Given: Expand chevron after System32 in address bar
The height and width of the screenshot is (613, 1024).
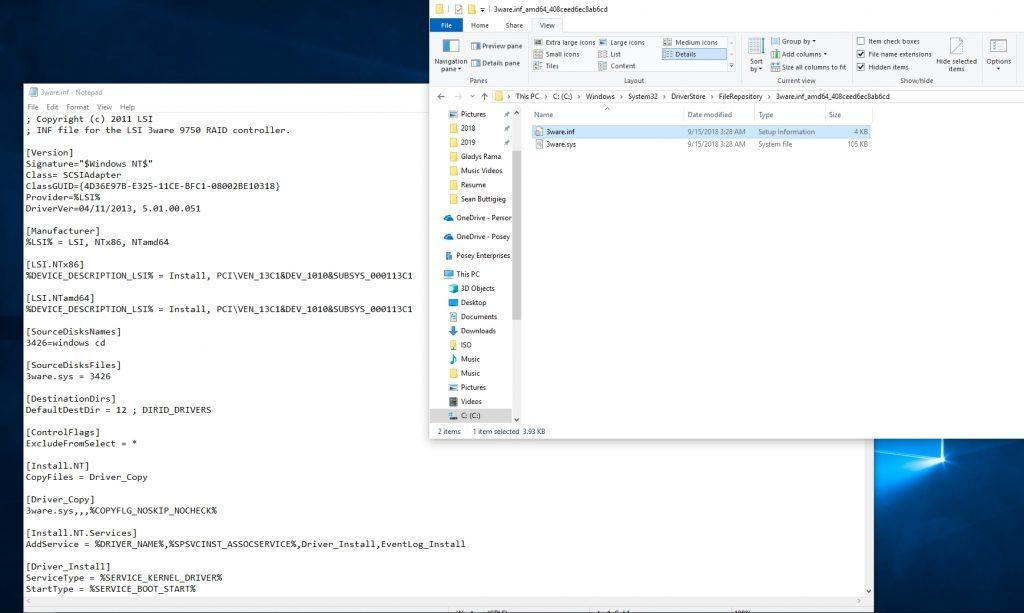Looking at the screenshot, I should tap(664, 97).
